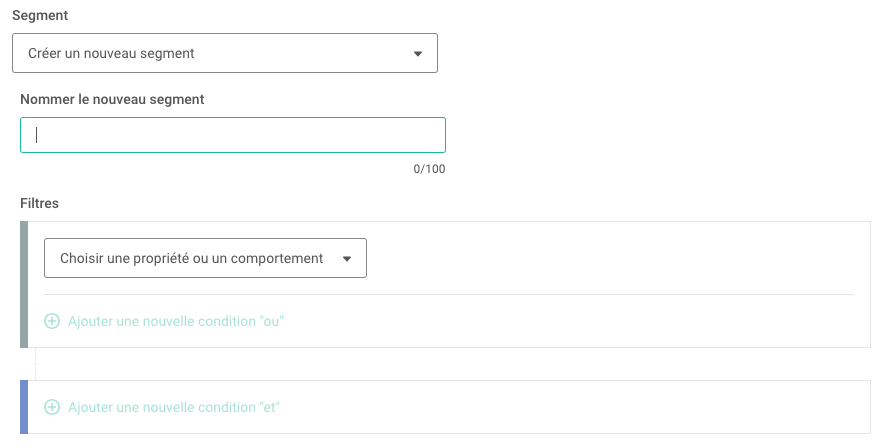Click the blue bar of the "et" block
The width and height of the screenshot is (887, 448).
click(24, 407)
